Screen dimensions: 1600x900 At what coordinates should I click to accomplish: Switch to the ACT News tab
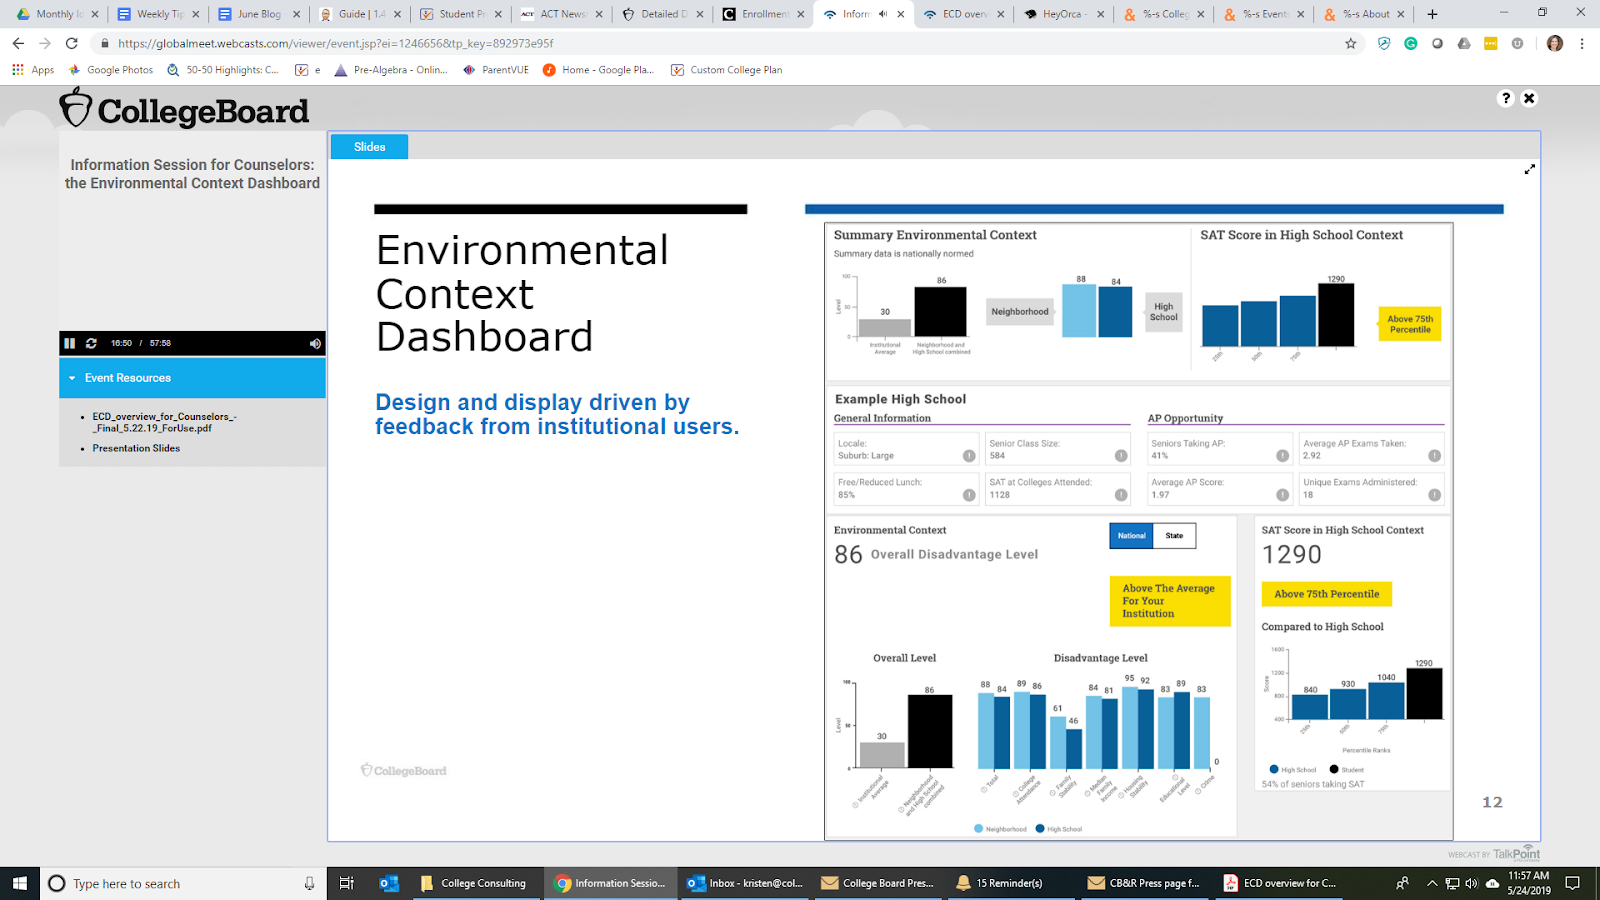pos(560,14)
